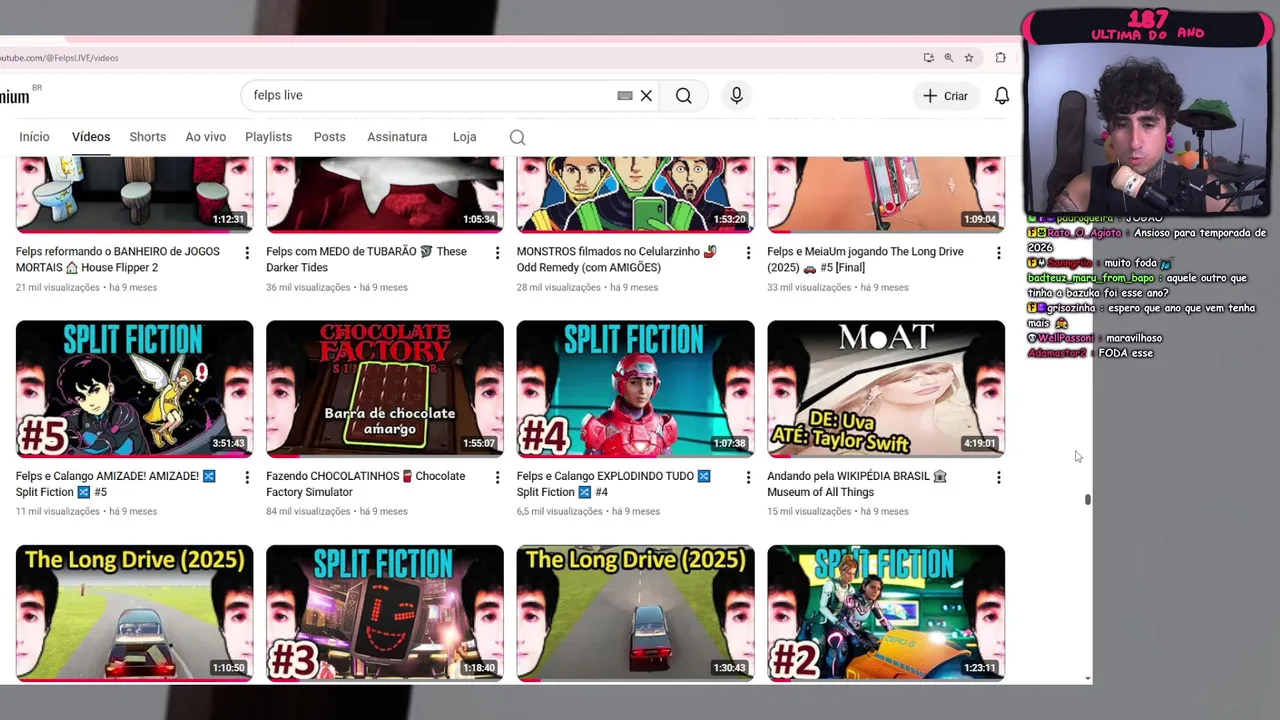
Task: Open the notifications bell
Action: pos(1001,96)
